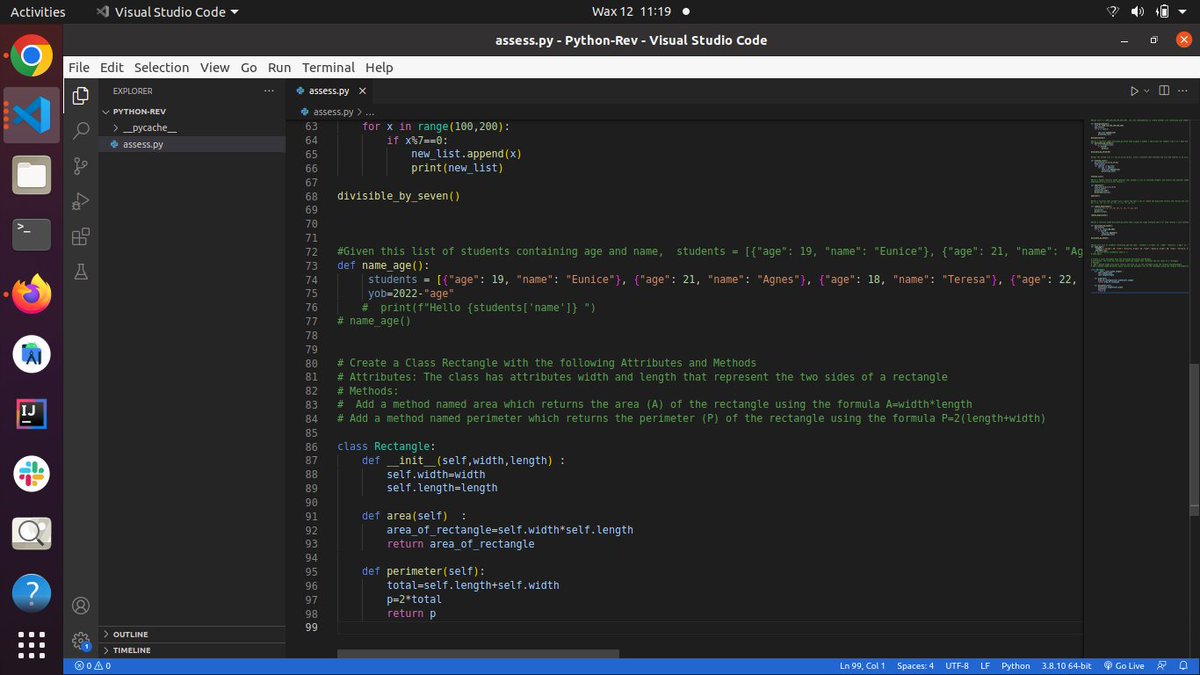Open the Testing flask view

pos(81,271)
